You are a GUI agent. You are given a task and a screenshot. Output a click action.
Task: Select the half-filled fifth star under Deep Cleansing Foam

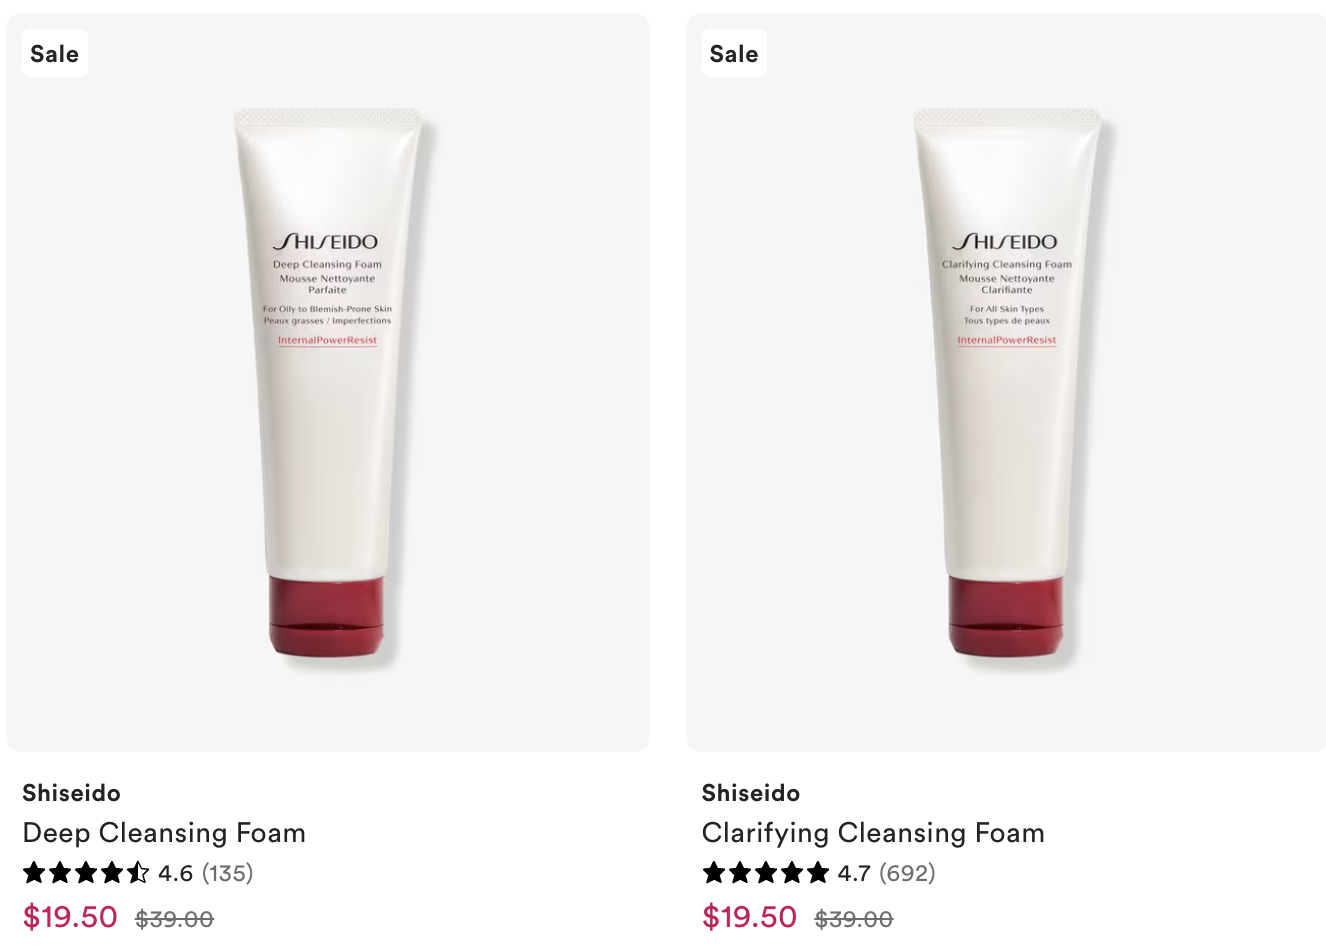click(138, 873)
